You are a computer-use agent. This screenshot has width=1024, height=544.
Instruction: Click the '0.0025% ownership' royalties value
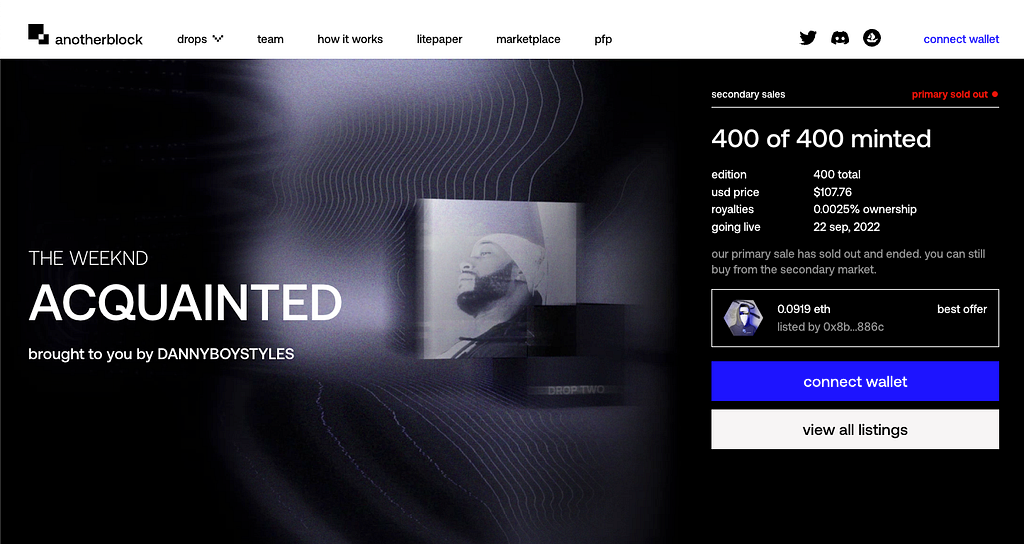[x=865, y=209]
